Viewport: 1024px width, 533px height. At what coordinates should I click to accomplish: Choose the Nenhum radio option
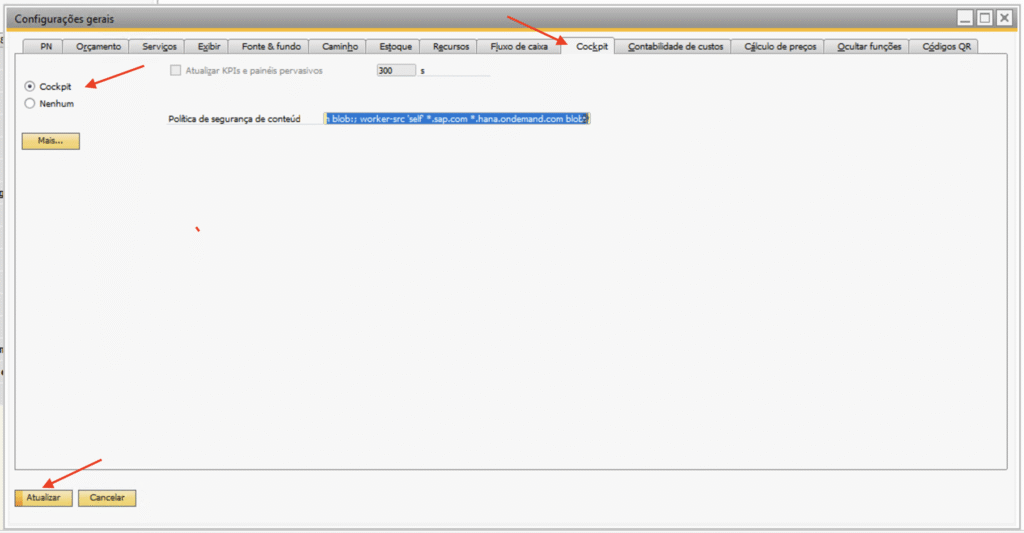[30, 103]
